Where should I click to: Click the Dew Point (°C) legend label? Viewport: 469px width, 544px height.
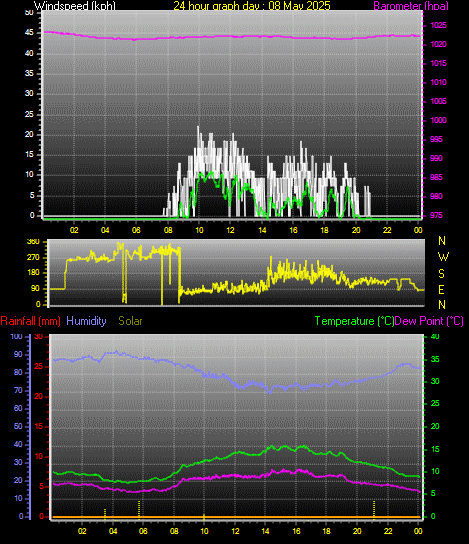point(429,321)
